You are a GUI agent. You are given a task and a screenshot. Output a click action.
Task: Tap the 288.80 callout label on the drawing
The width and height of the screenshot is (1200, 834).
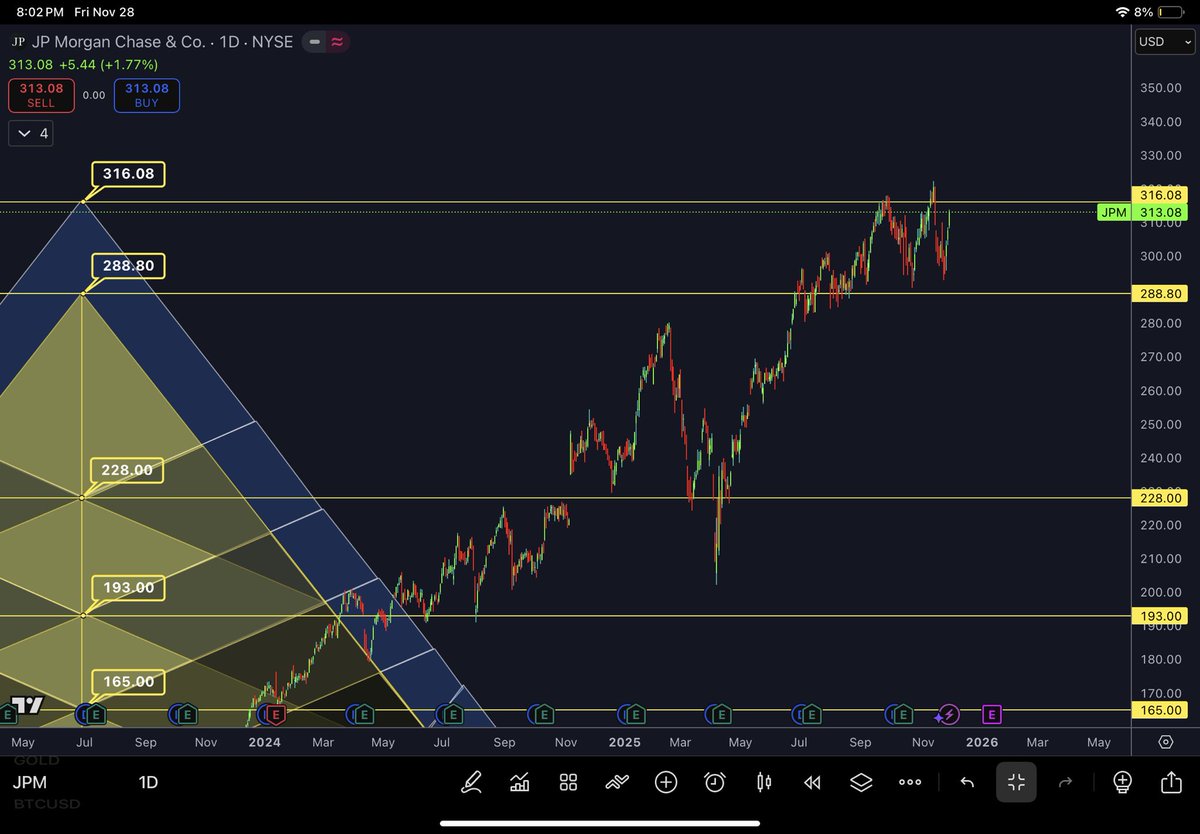pyautogui.click(x=128, y=266)
